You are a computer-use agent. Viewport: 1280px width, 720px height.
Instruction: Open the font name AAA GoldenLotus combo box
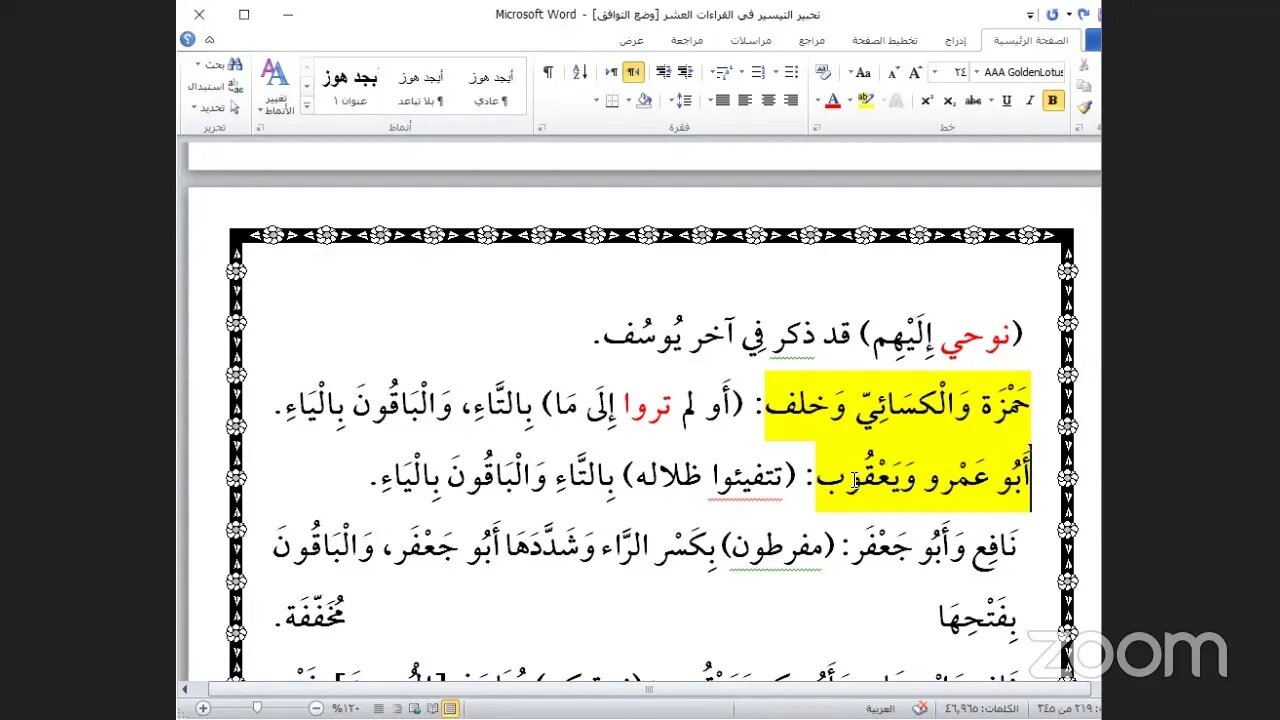[1017, 72]
